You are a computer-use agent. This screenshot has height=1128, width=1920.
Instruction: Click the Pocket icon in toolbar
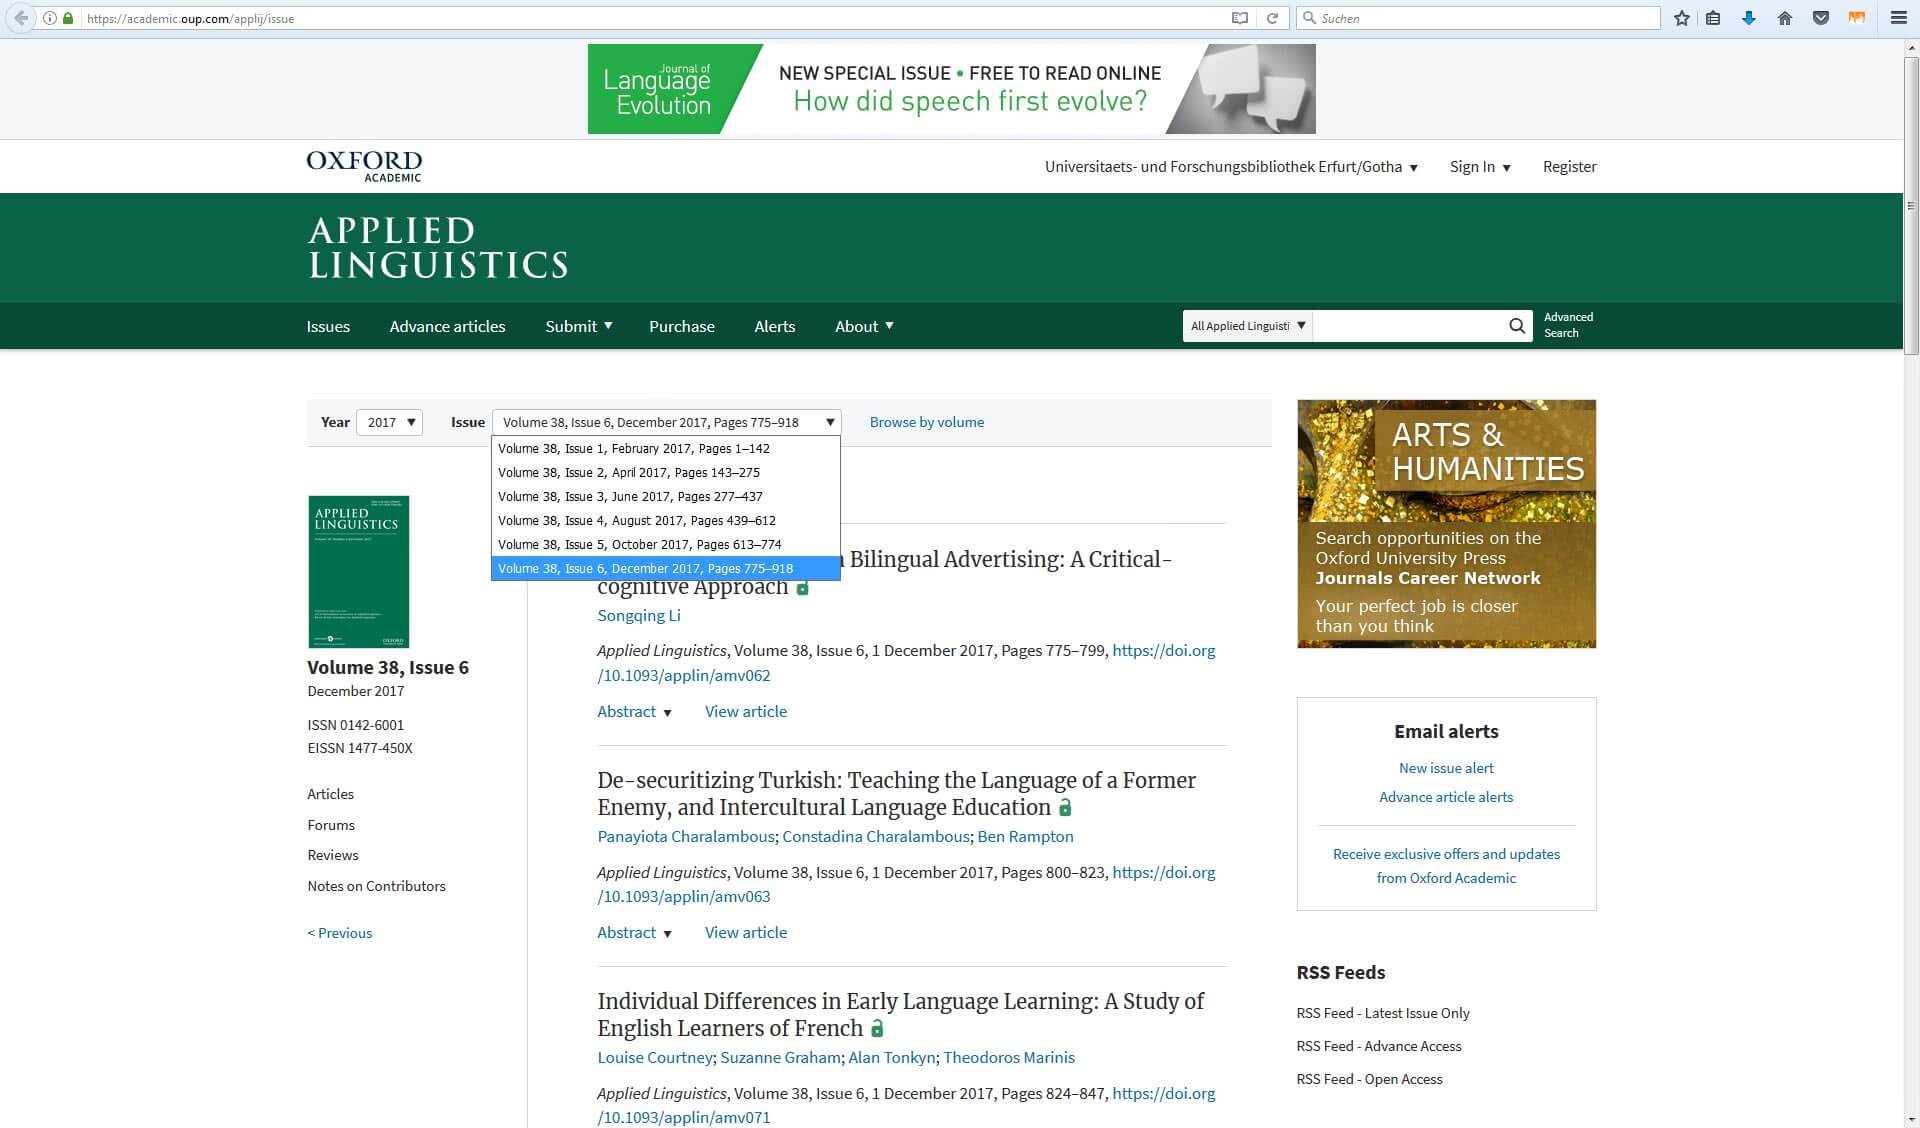click(x=1821, y=18)
